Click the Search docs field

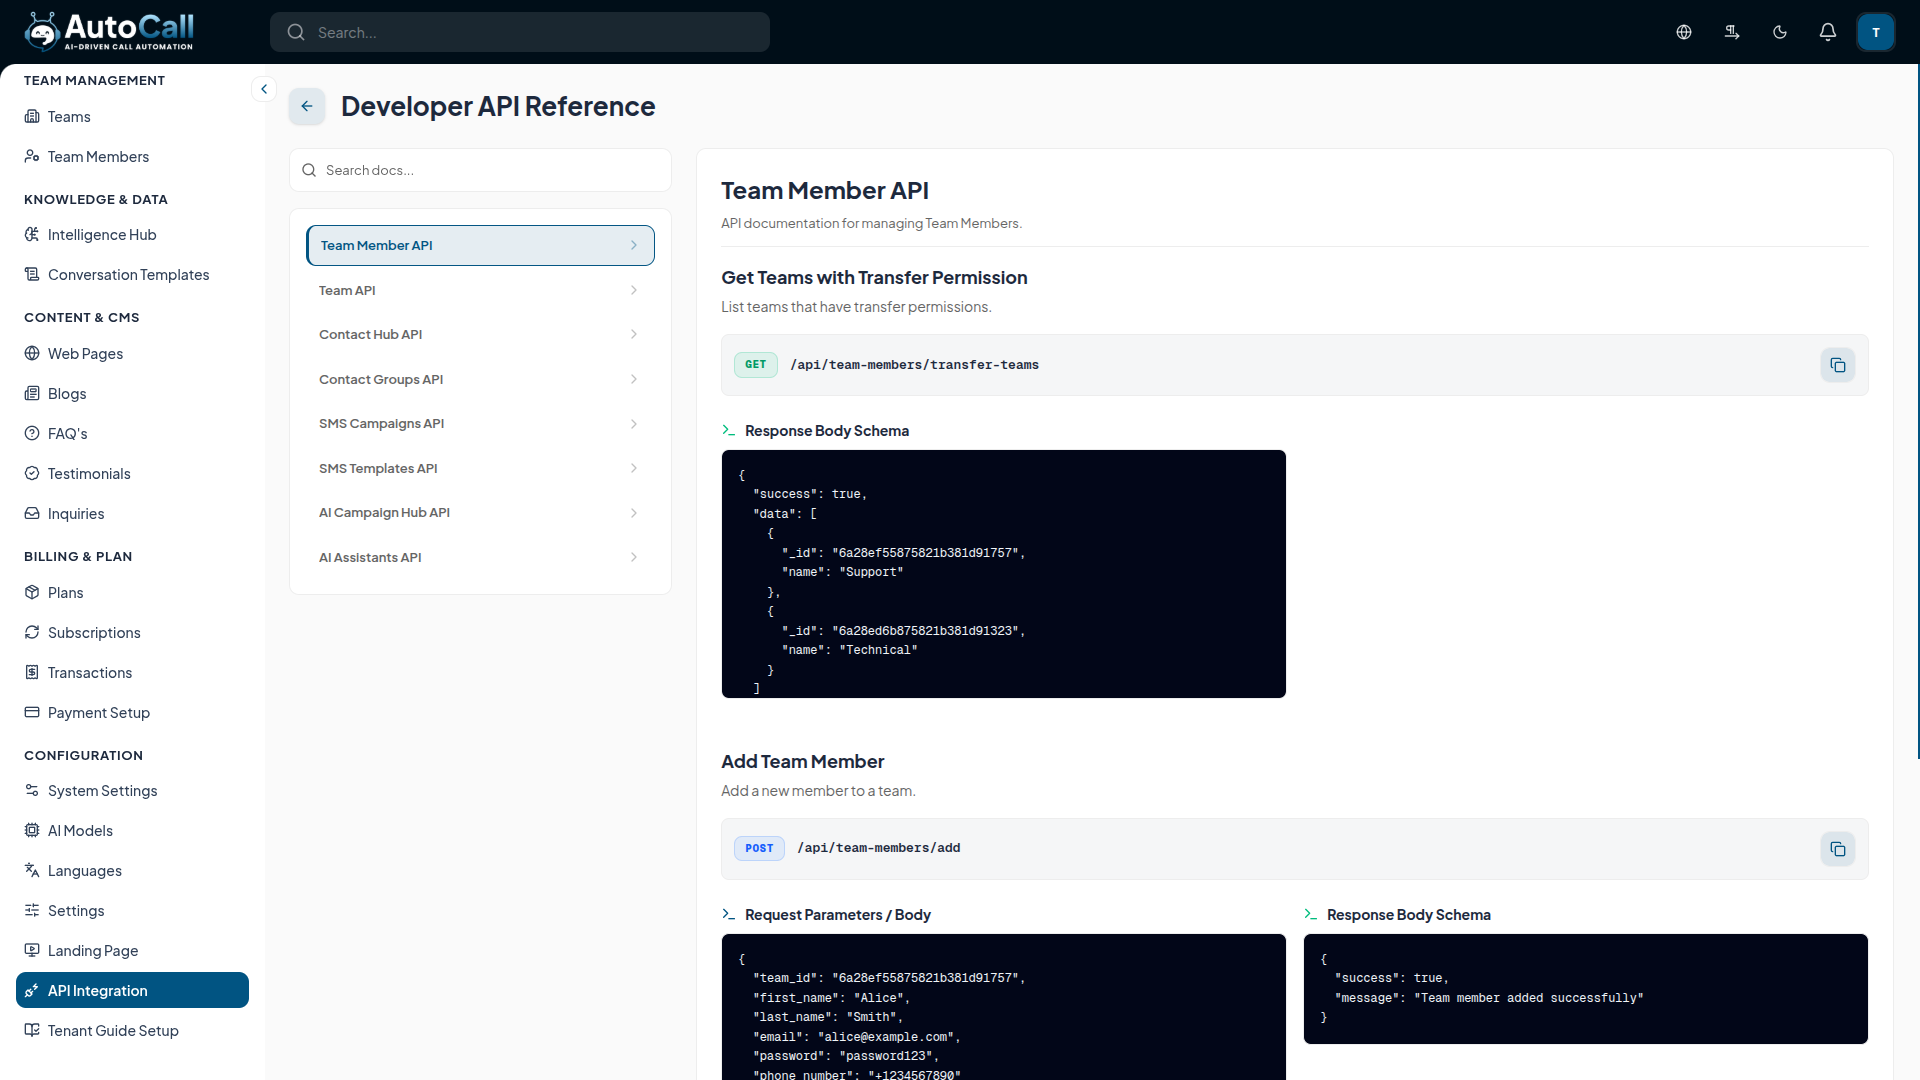pos(480,171)
